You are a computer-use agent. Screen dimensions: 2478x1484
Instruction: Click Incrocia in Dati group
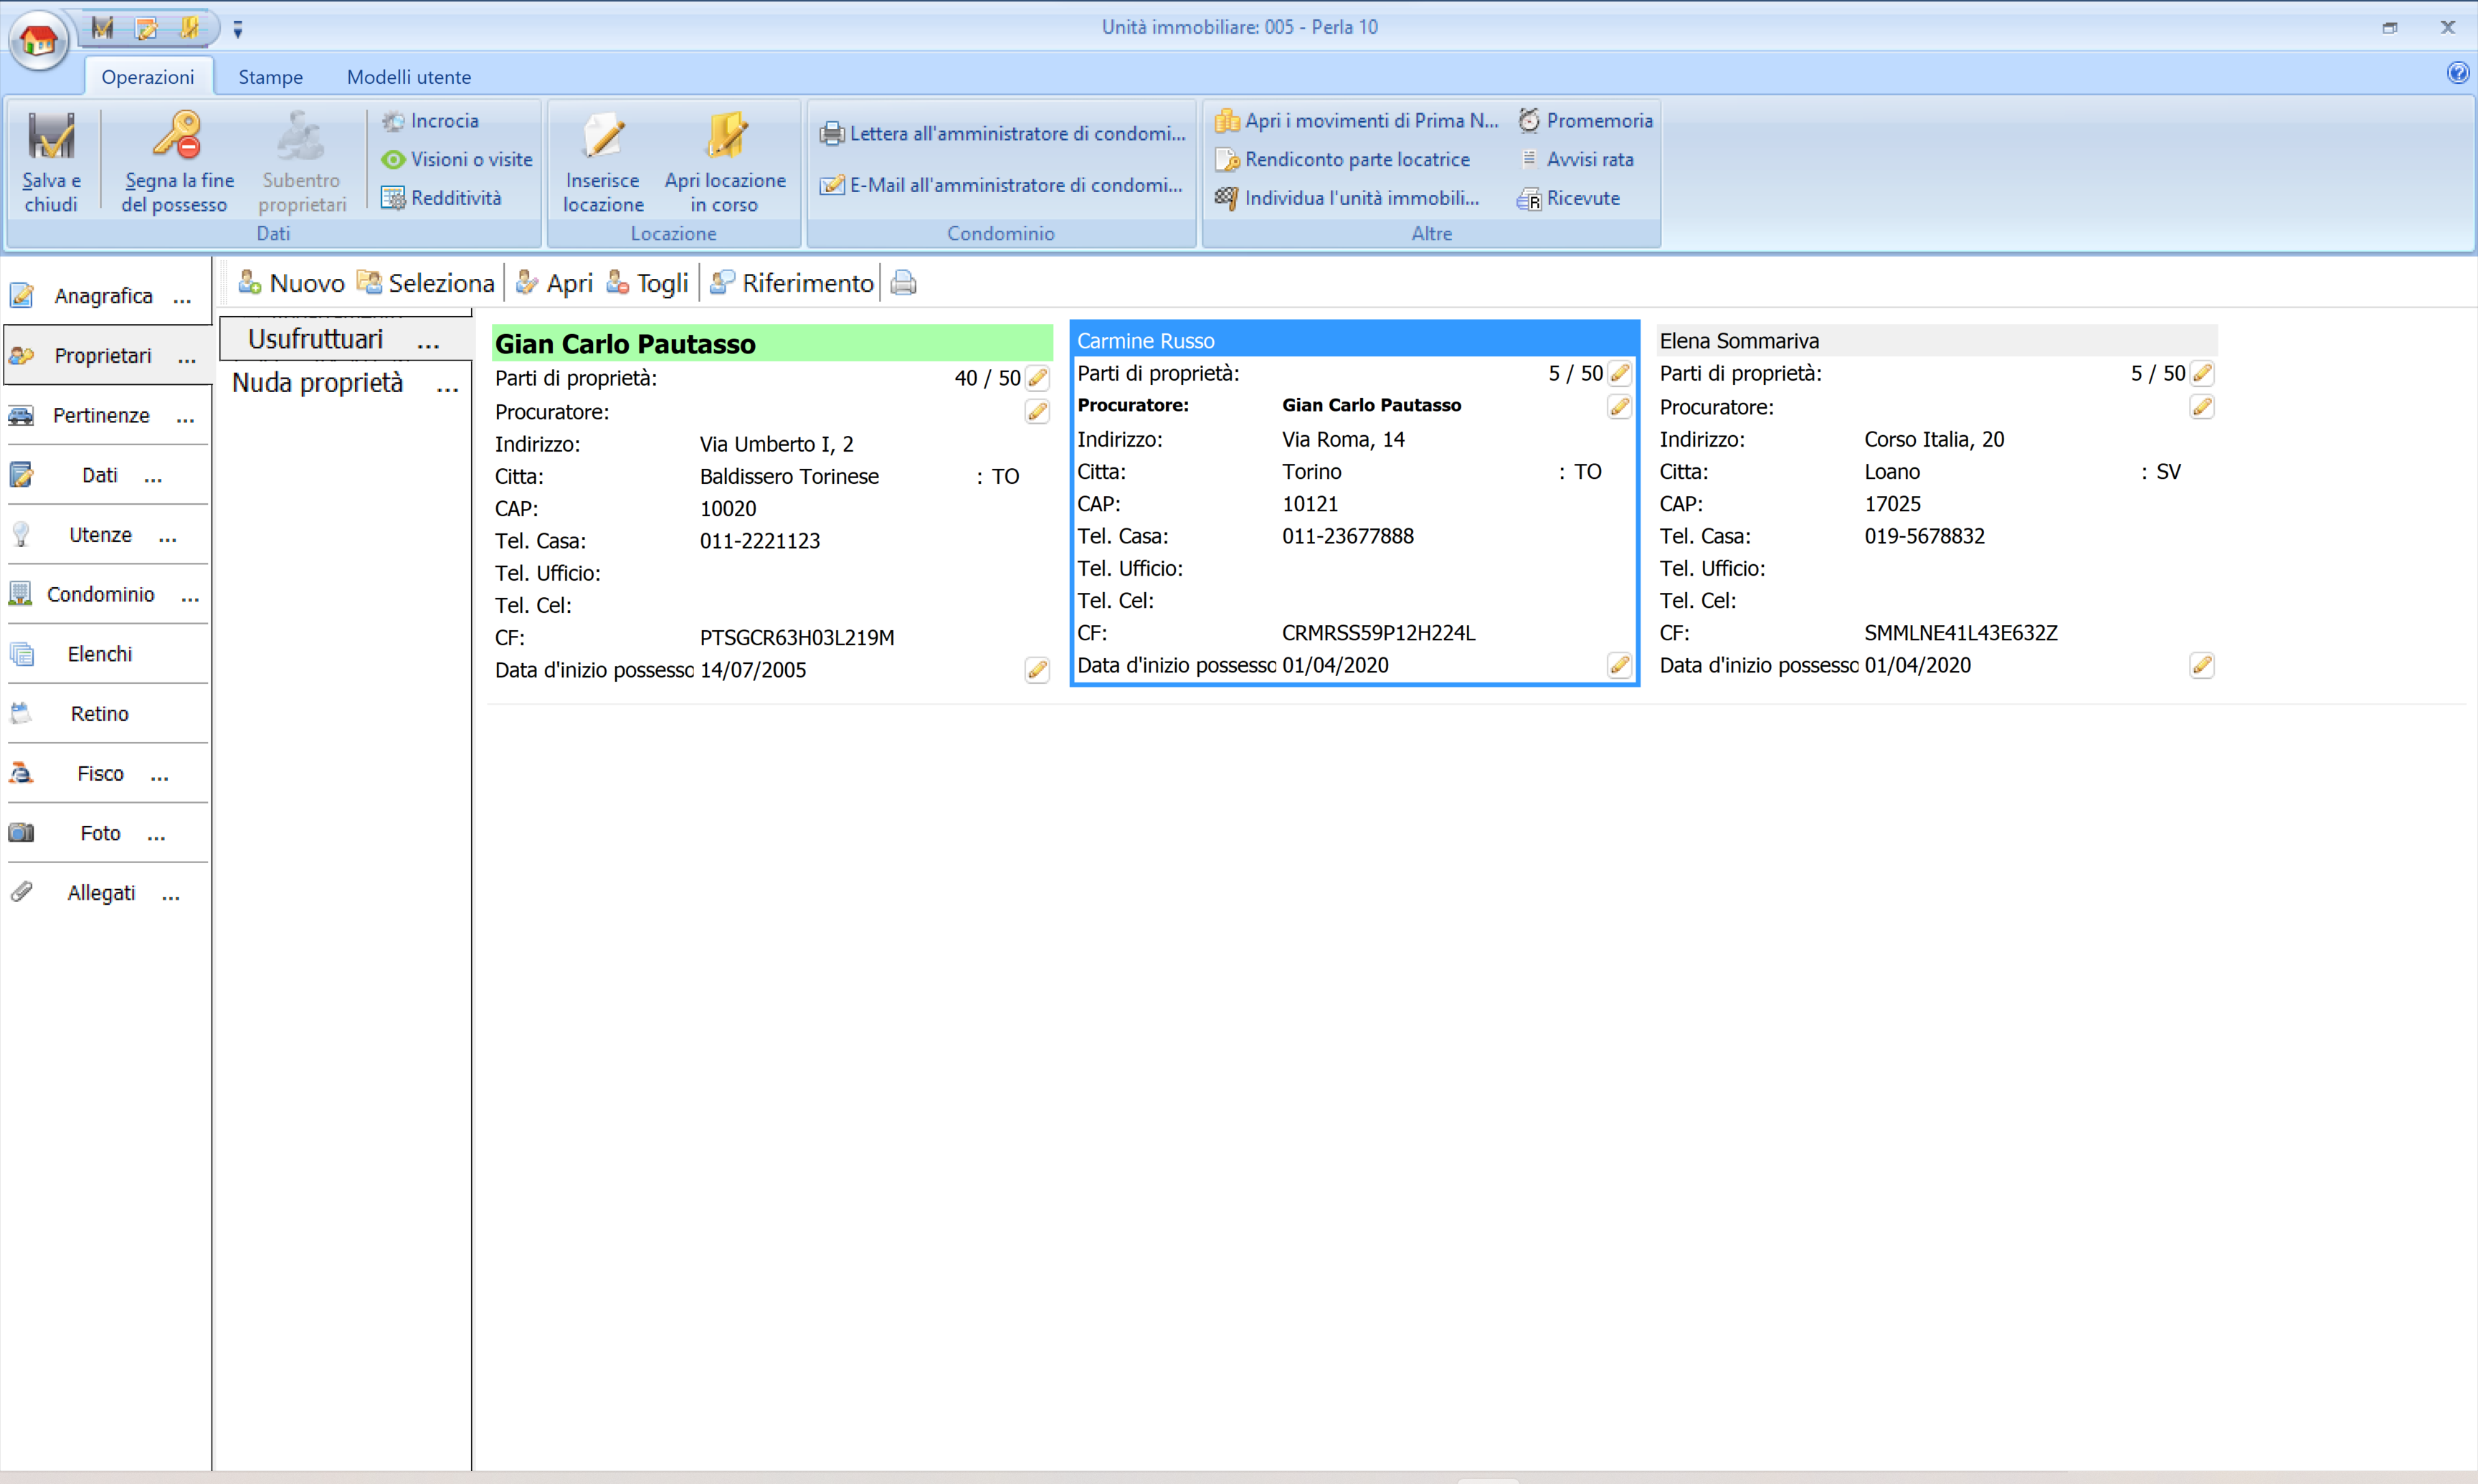point(431,121)
